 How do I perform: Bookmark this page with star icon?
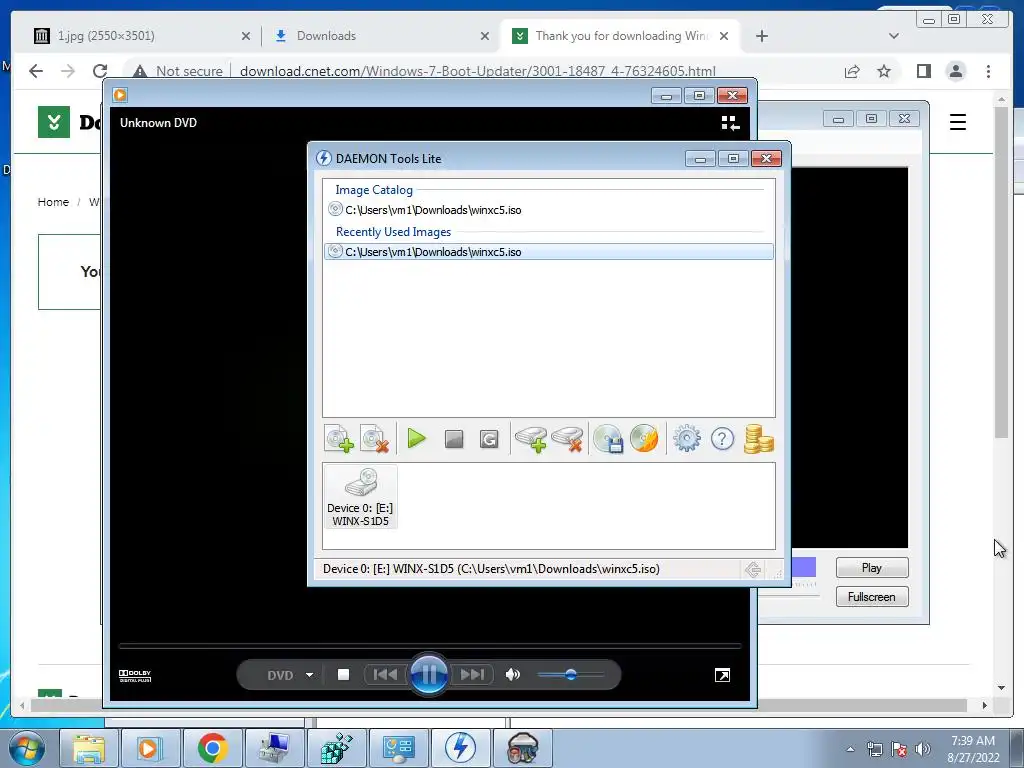pos(884,71)
